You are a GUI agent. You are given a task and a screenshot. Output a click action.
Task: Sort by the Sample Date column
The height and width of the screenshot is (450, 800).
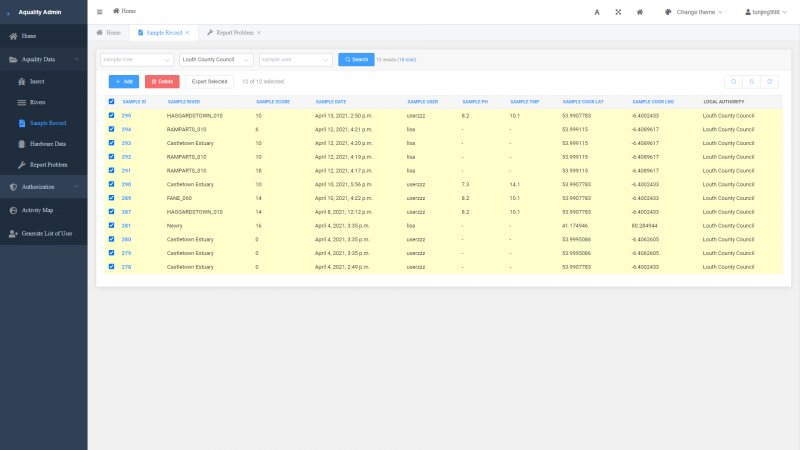(x=331, y=102)
